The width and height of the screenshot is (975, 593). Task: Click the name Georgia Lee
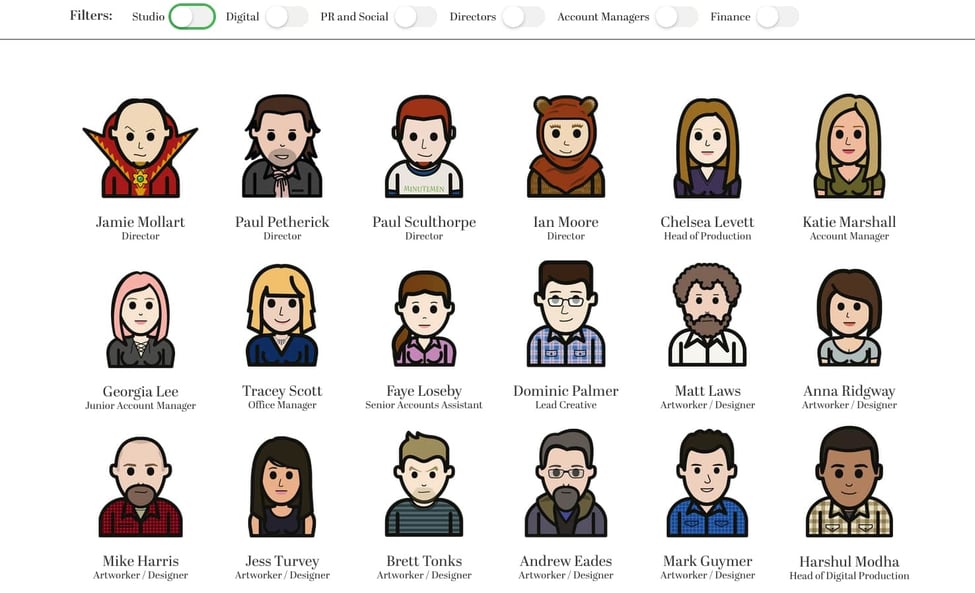141,392
